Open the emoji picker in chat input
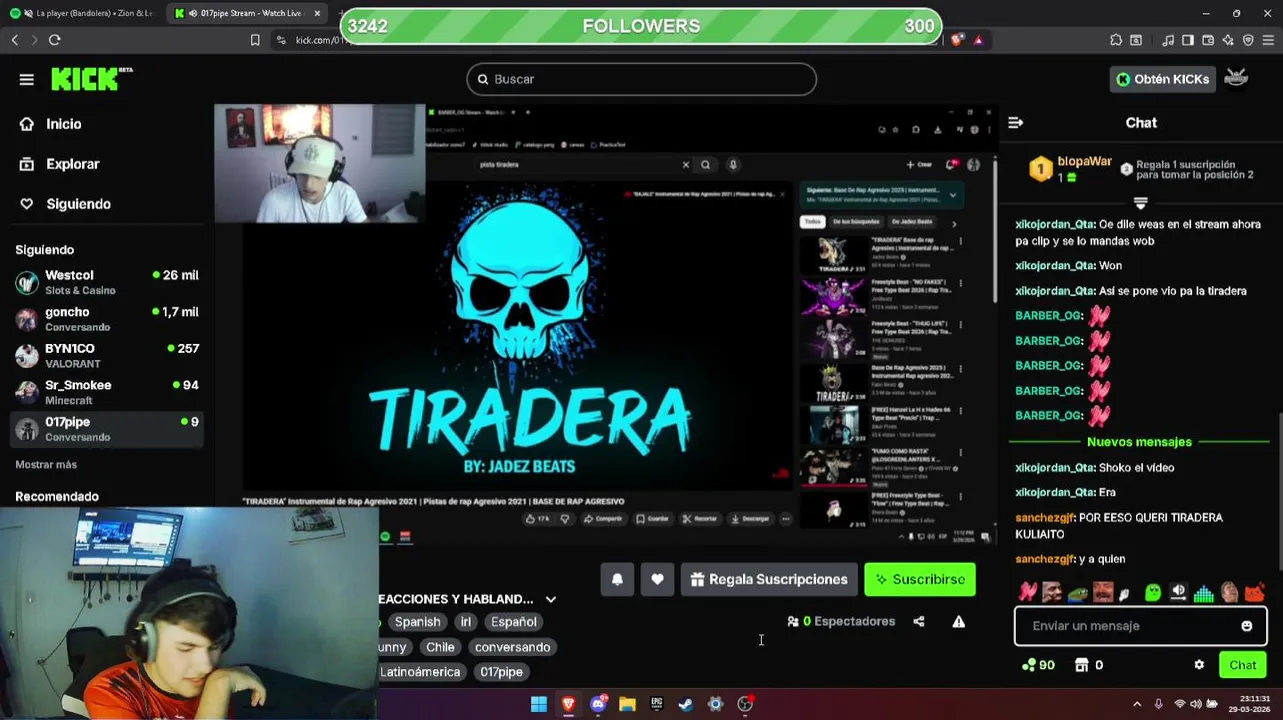The height and width of the screenshot is (720, 1283). [x=1247, y=626]
